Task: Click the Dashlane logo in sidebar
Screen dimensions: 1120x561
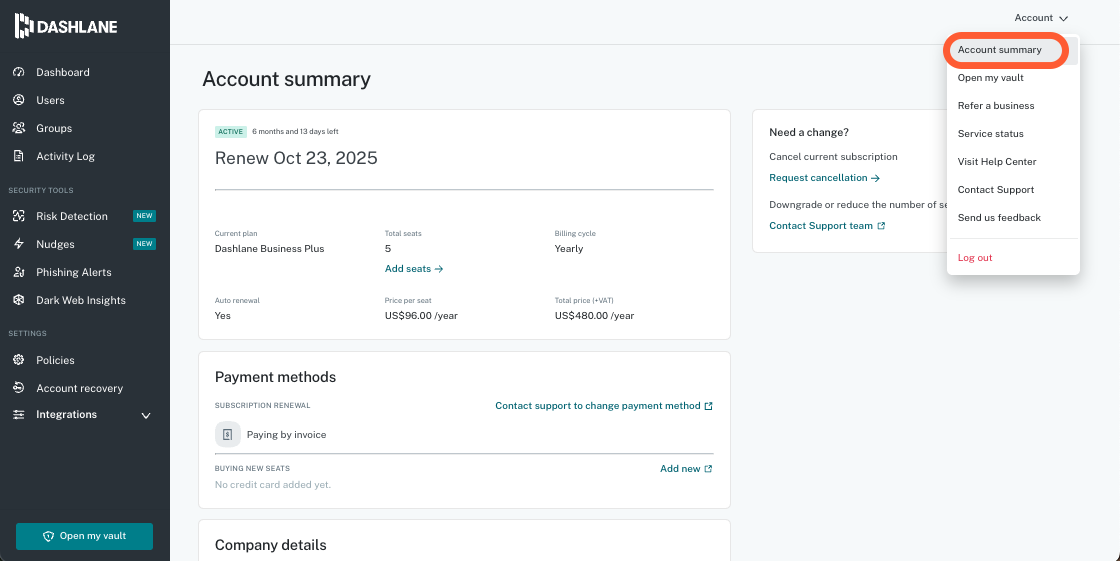Action: tap(66, 27)
